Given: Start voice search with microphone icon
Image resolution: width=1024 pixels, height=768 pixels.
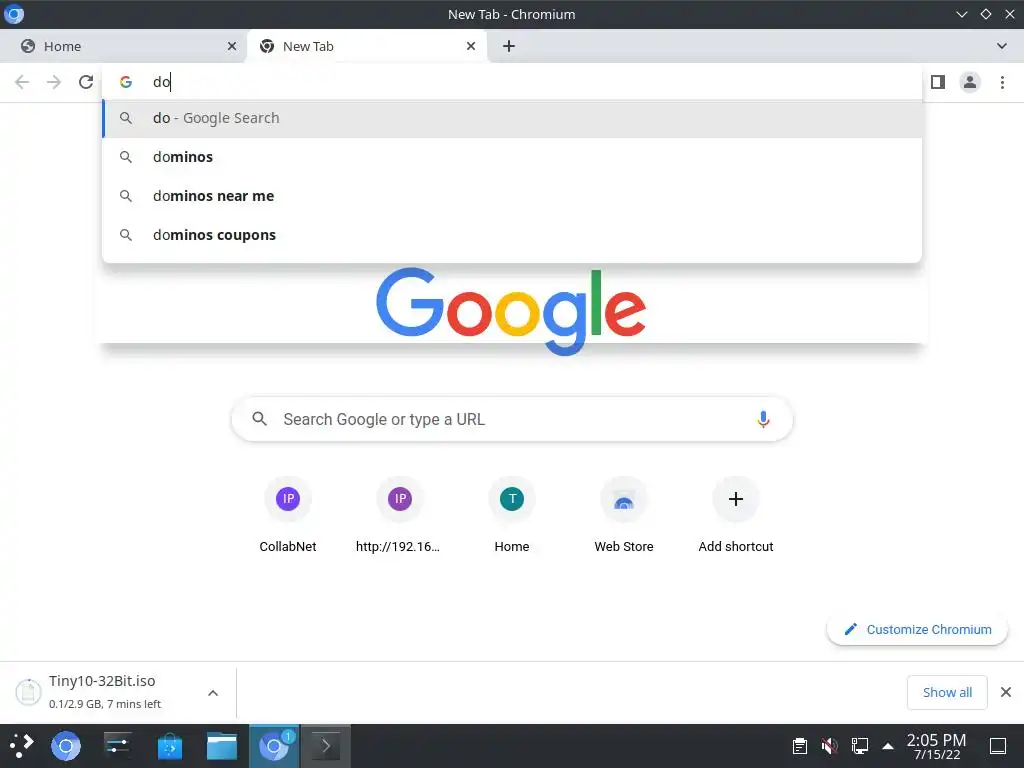Looking at the screenshot, I should tap(763, 419).
